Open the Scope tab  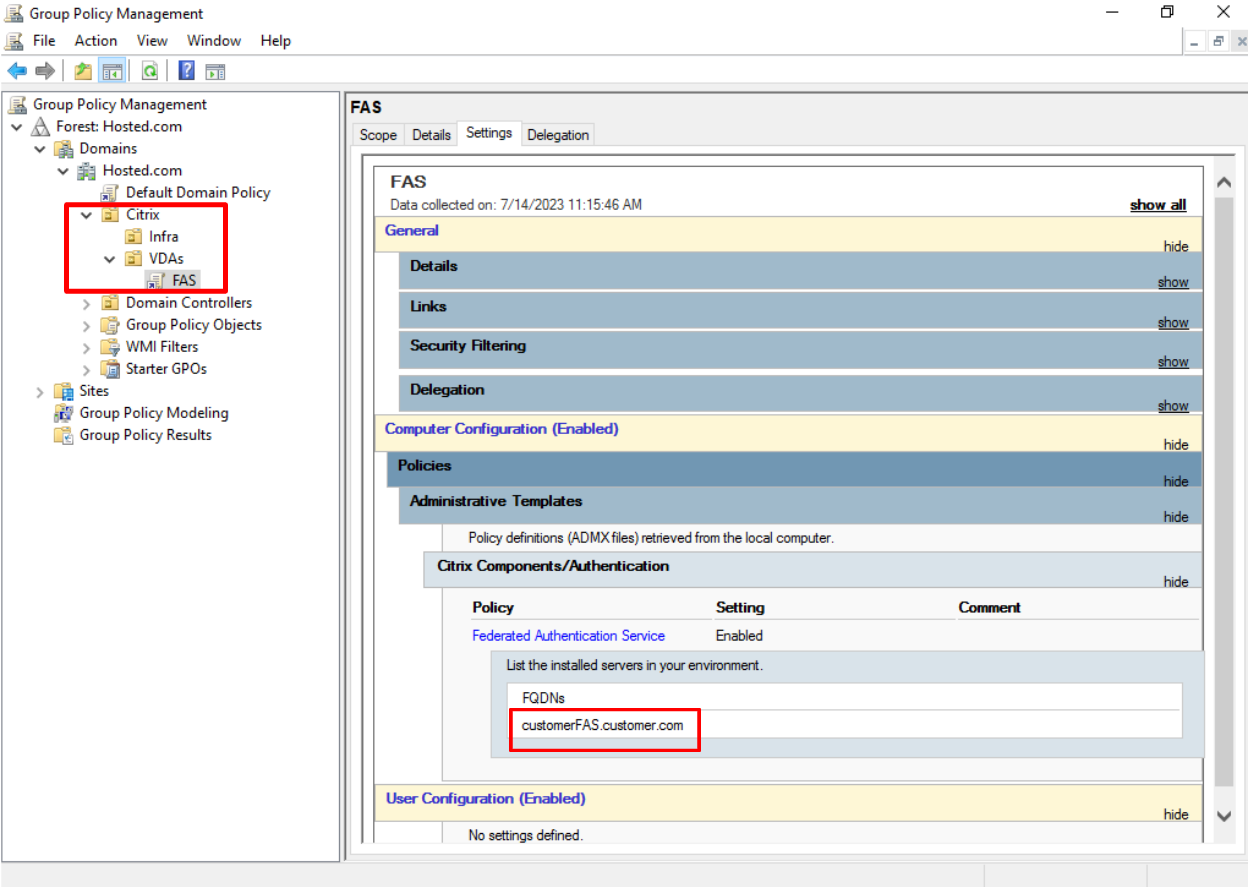[x=378, y=135]
